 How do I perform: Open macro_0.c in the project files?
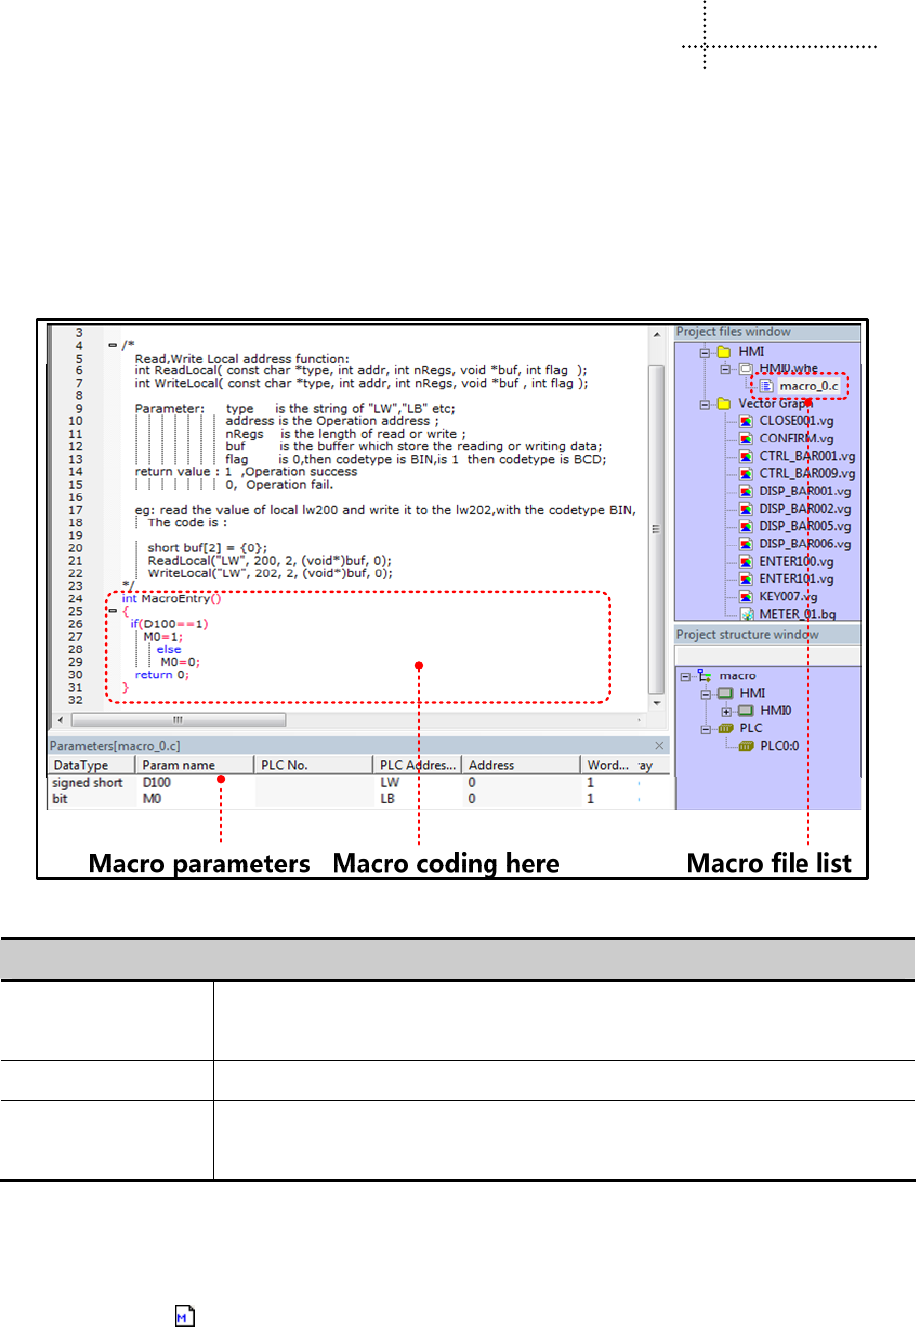[808, 386]
